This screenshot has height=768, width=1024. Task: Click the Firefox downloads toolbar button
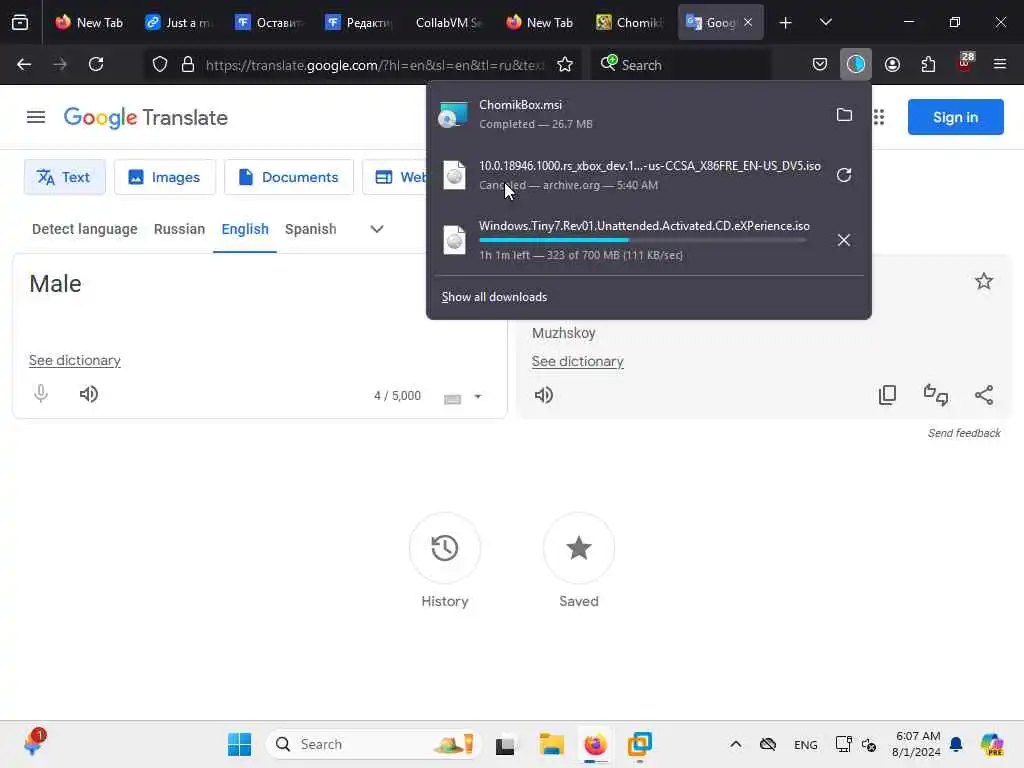coord(856,64)
